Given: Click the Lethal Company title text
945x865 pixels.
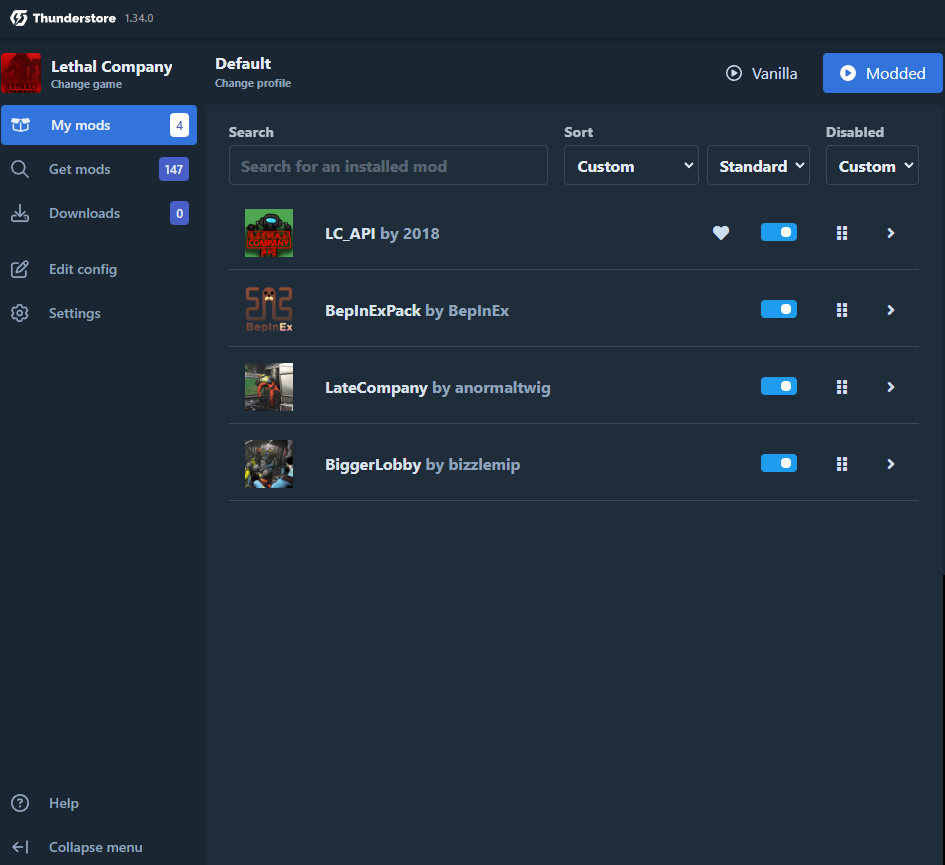Looking at the screenshot, I should [x=111, y=67].
